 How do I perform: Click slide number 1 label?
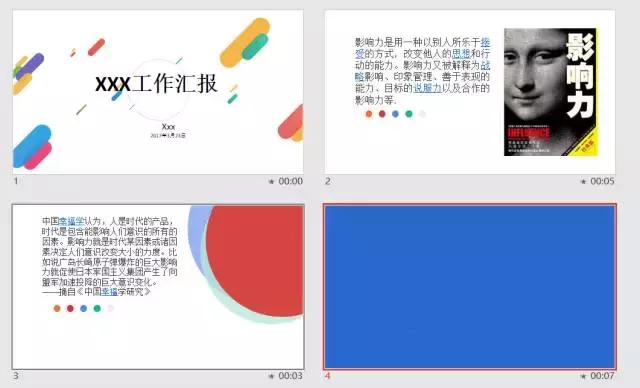coord(16,181)
